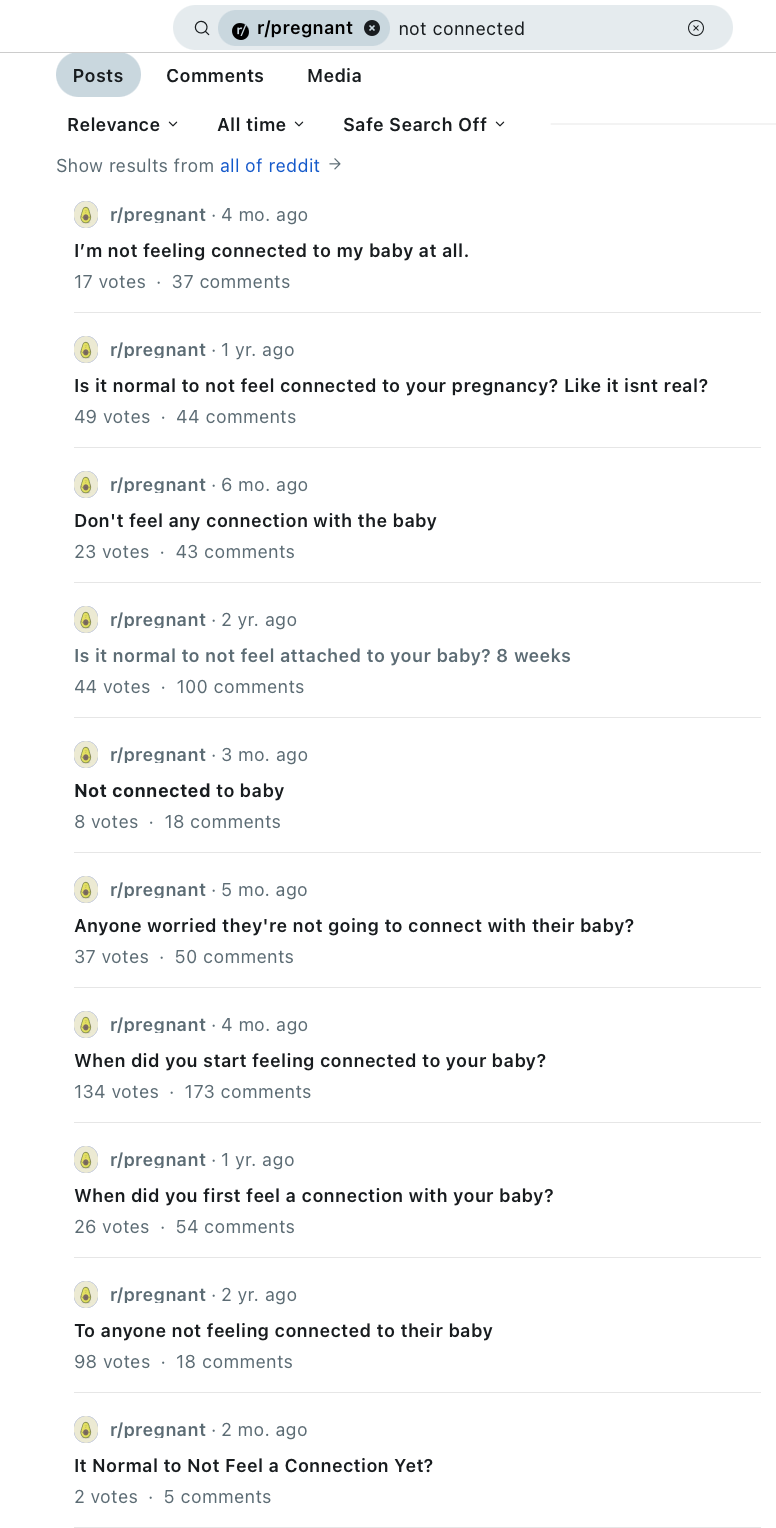Switch to the Media tab

334,75
